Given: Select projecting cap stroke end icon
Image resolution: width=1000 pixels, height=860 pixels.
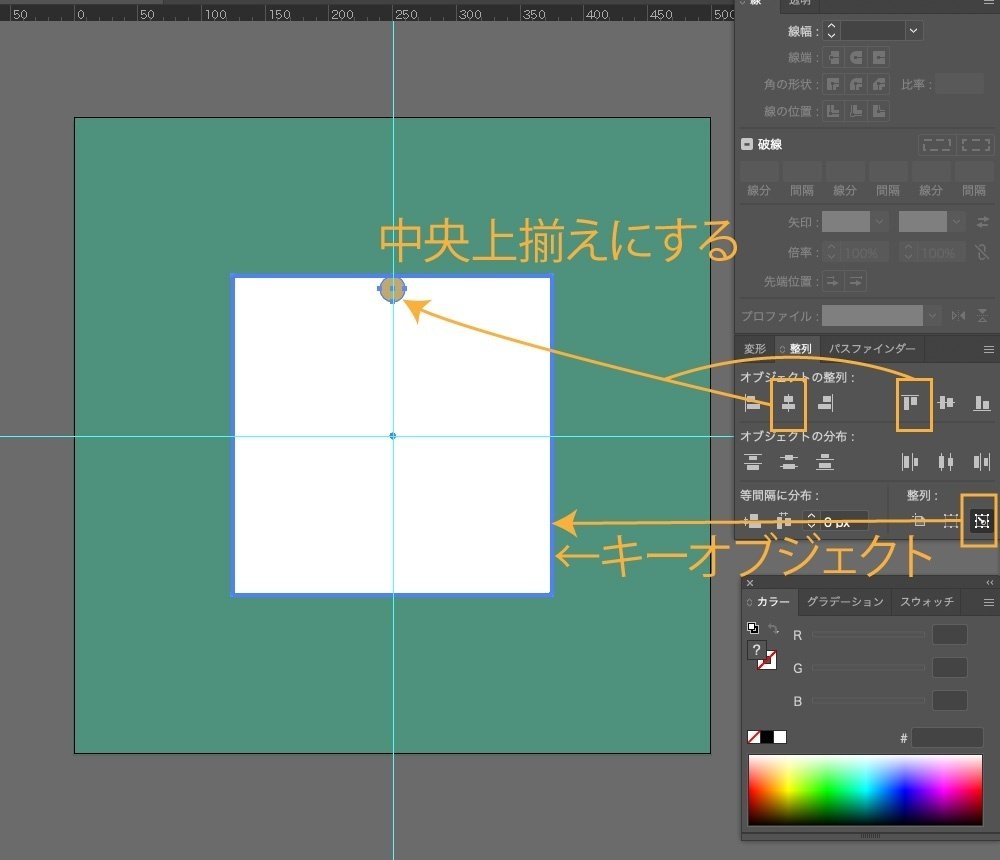Looking at the screenshot, I should point(879,57).
